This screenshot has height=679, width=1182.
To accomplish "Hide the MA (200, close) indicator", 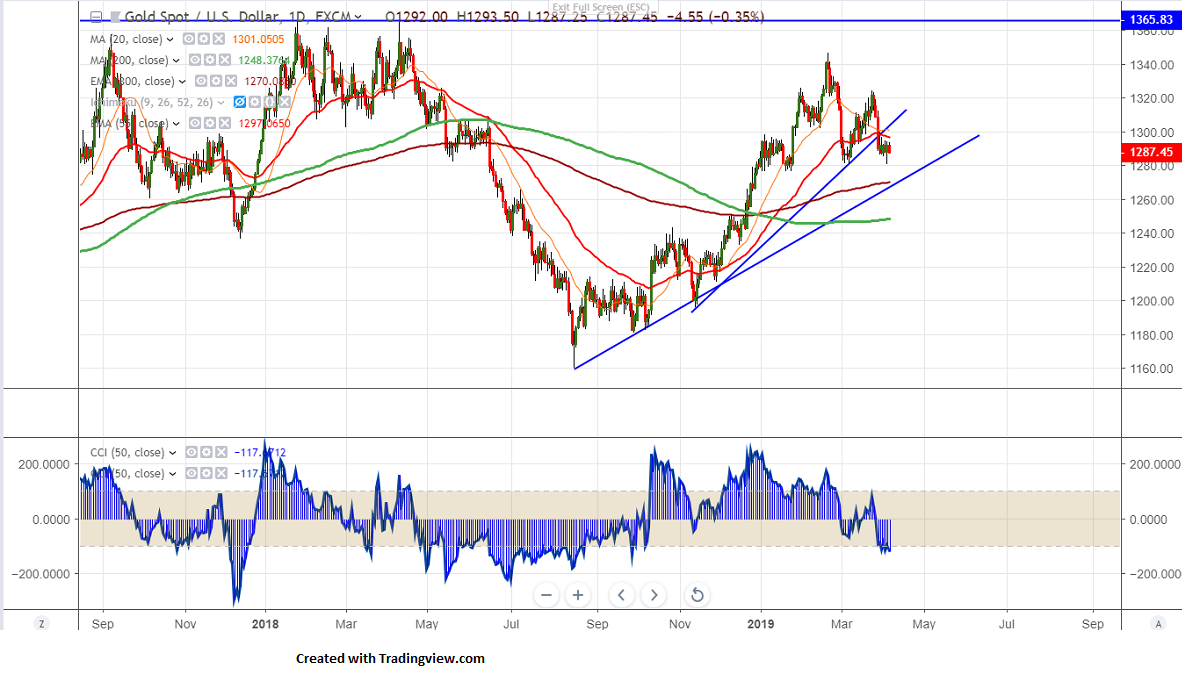I will point(194,60).
